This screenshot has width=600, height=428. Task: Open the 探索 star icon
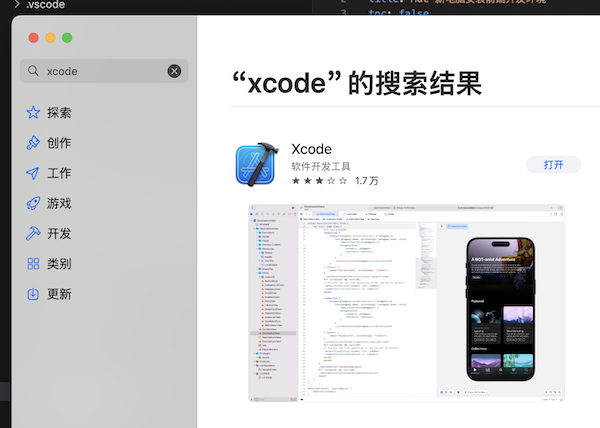[33, 112]
